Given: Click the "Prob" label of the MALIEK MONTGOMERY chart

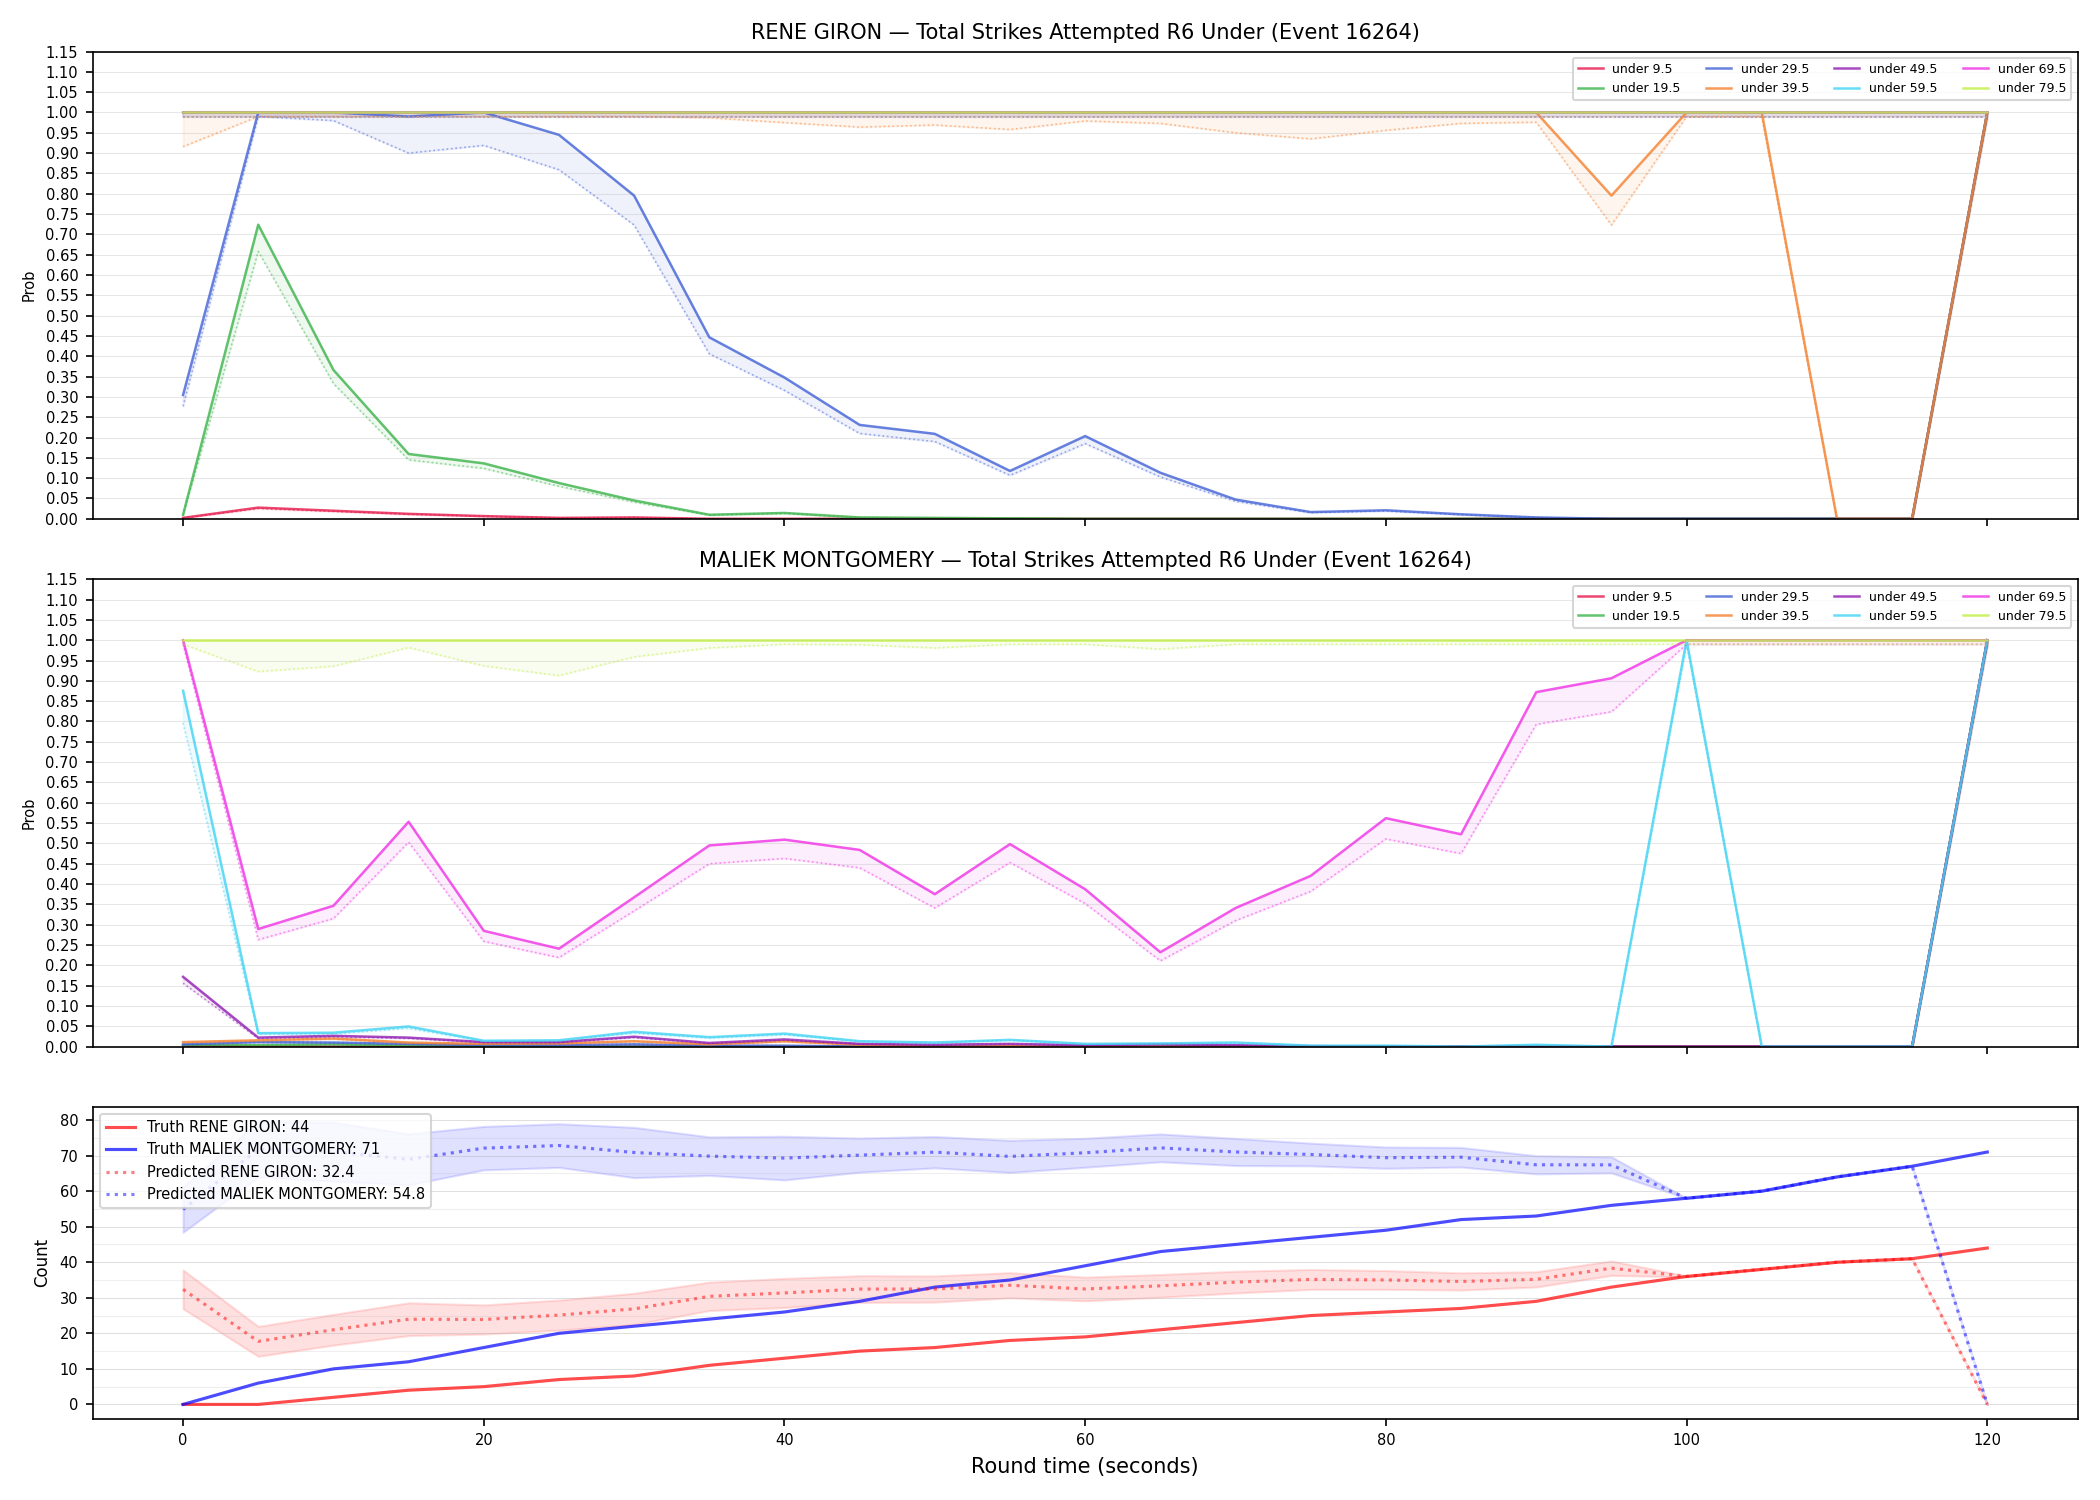Looking at the screenshot, I should (x=29, y=815).
